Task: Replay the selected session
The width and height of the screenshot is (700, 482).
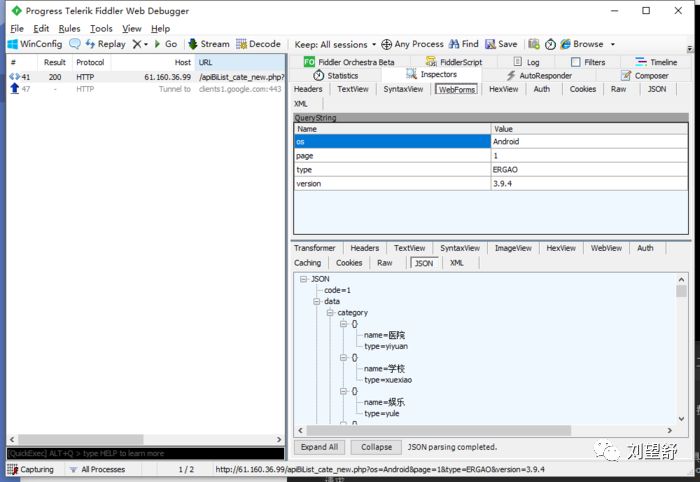Action: 105,44
